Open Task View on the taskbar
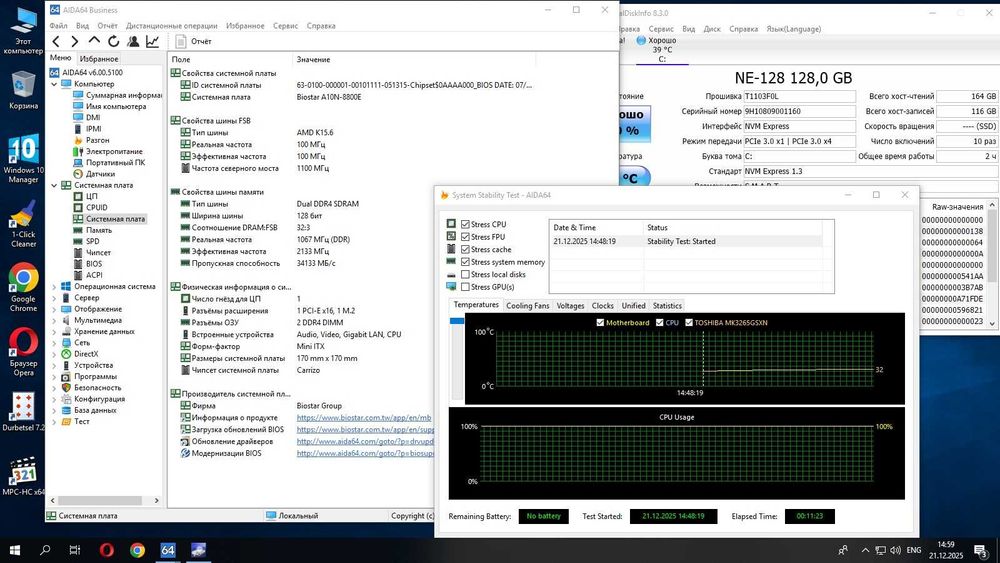Screen dimensions: 1000x563 [x=75, y=550]
